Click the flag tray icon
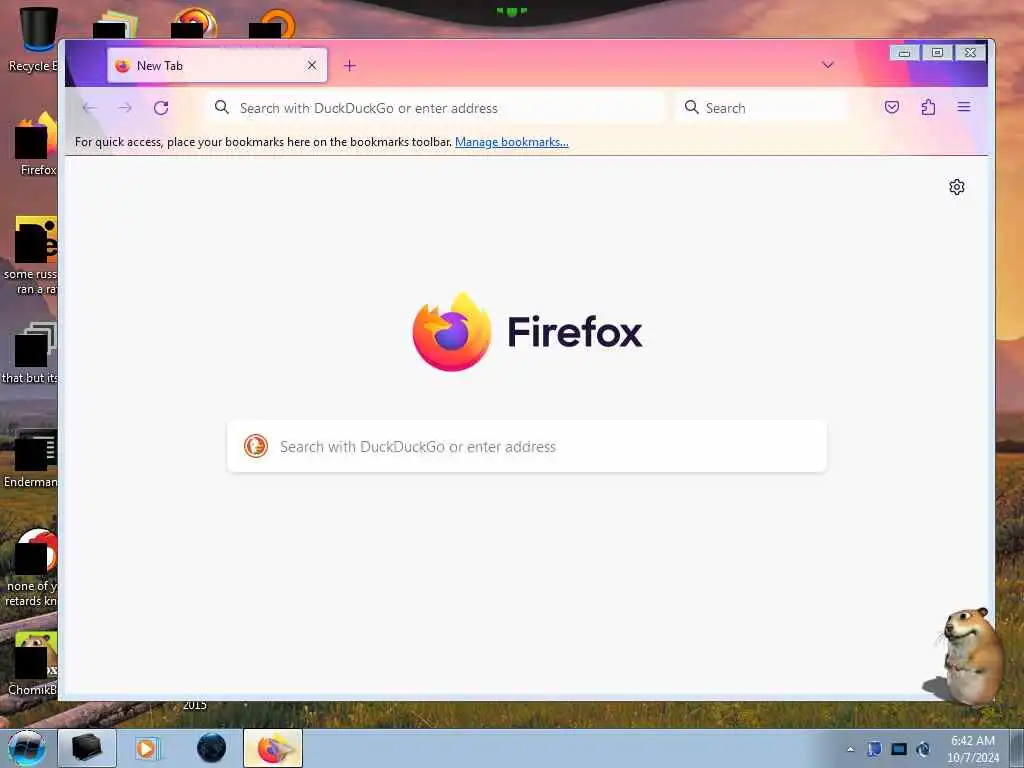 click(874, 749)
